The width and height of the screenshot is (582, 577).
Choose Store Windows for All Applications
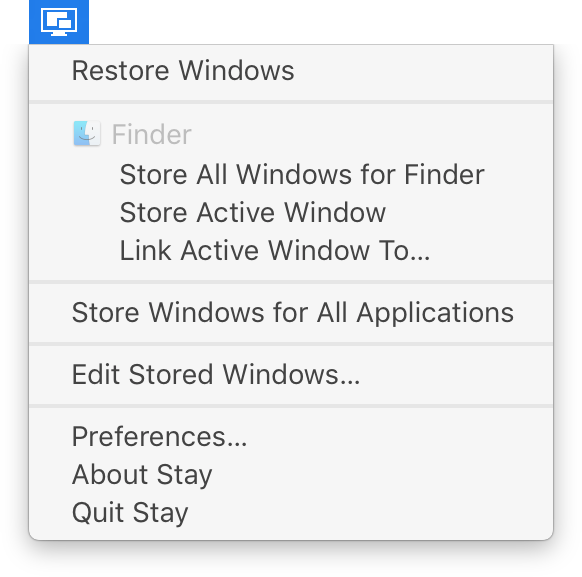pyautogui.click(x=291, y=313)
